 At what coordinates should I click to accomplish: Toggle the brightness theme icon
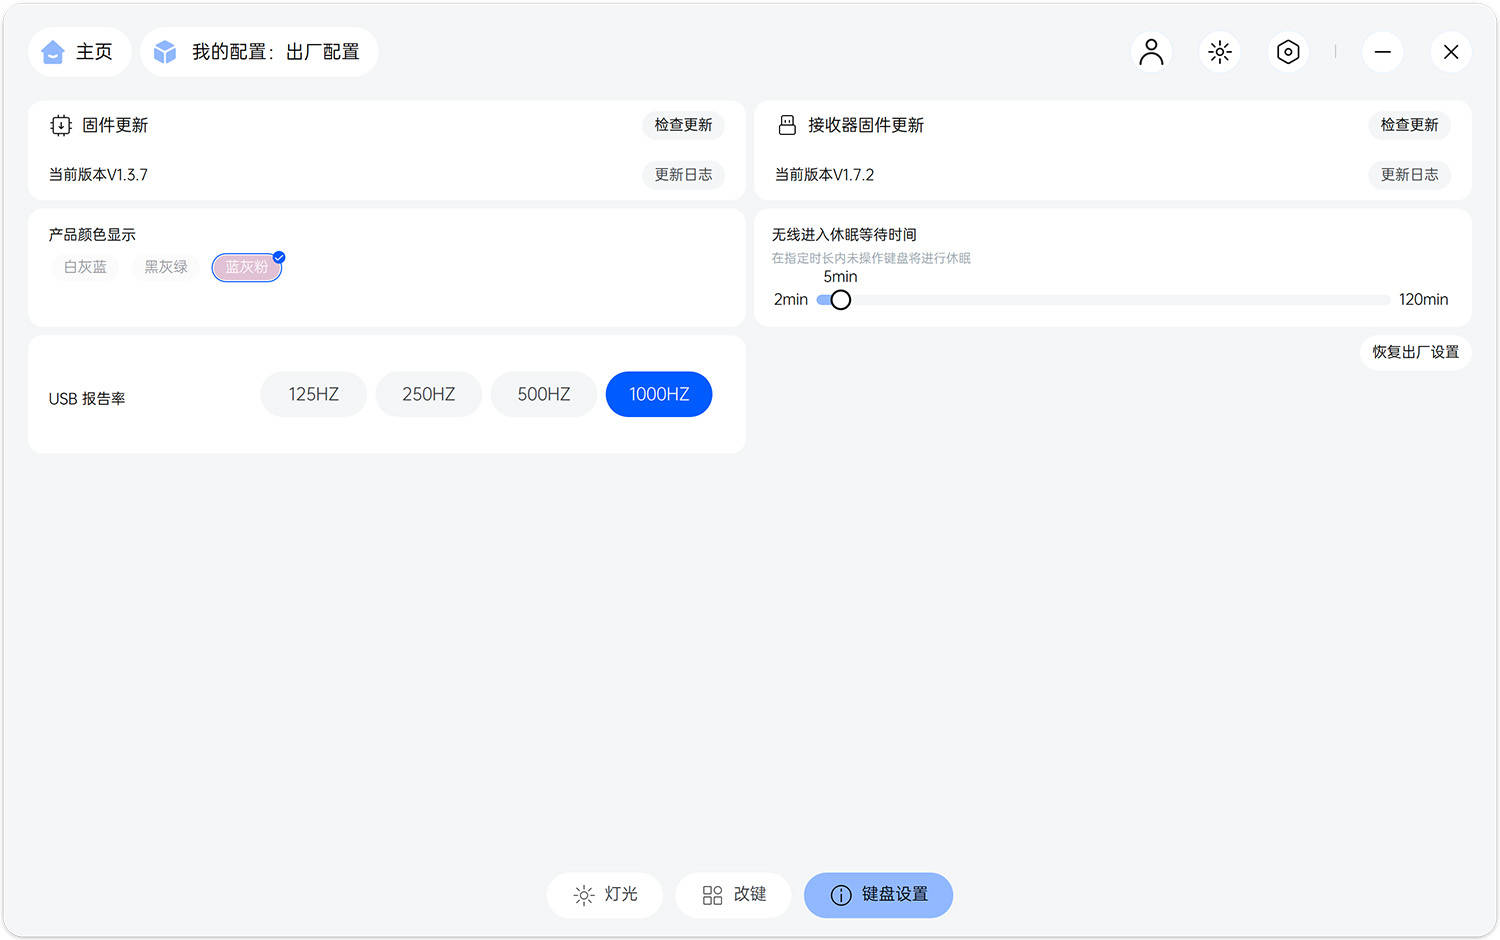tap(1220, 52)
